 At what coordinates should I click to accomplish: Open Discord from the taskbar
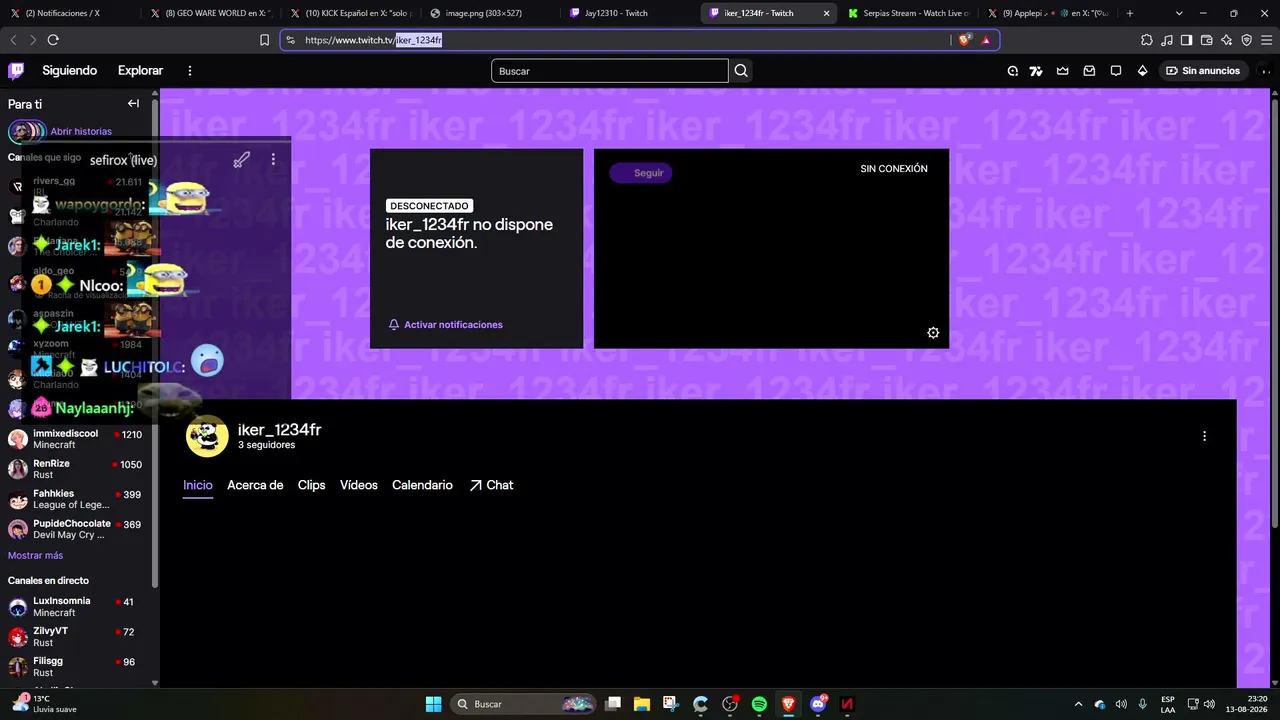click(x=818, y=704)
